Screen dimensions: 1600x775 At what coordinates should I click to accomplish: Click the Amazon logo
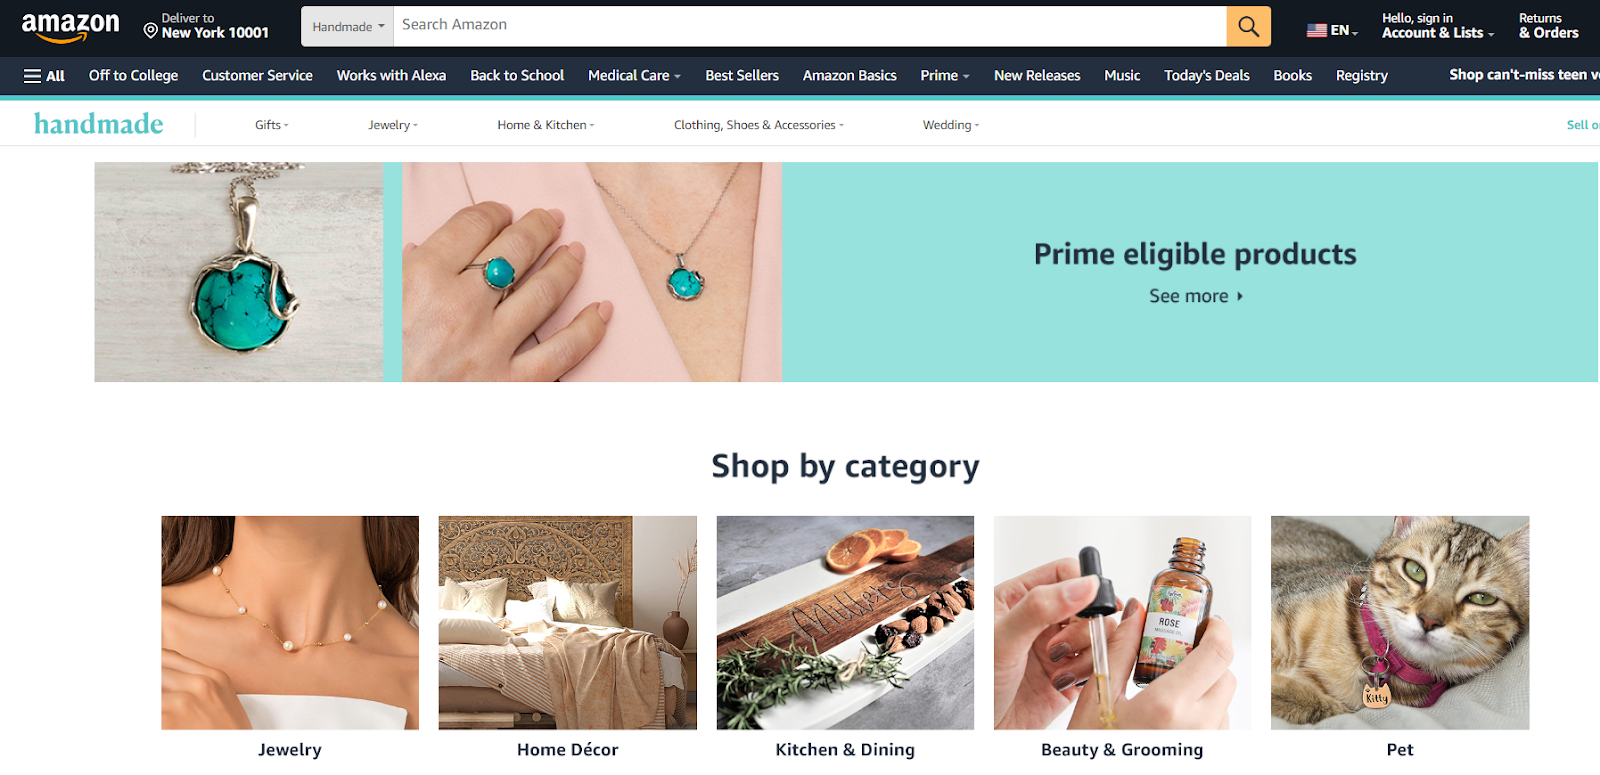[70, 27]
